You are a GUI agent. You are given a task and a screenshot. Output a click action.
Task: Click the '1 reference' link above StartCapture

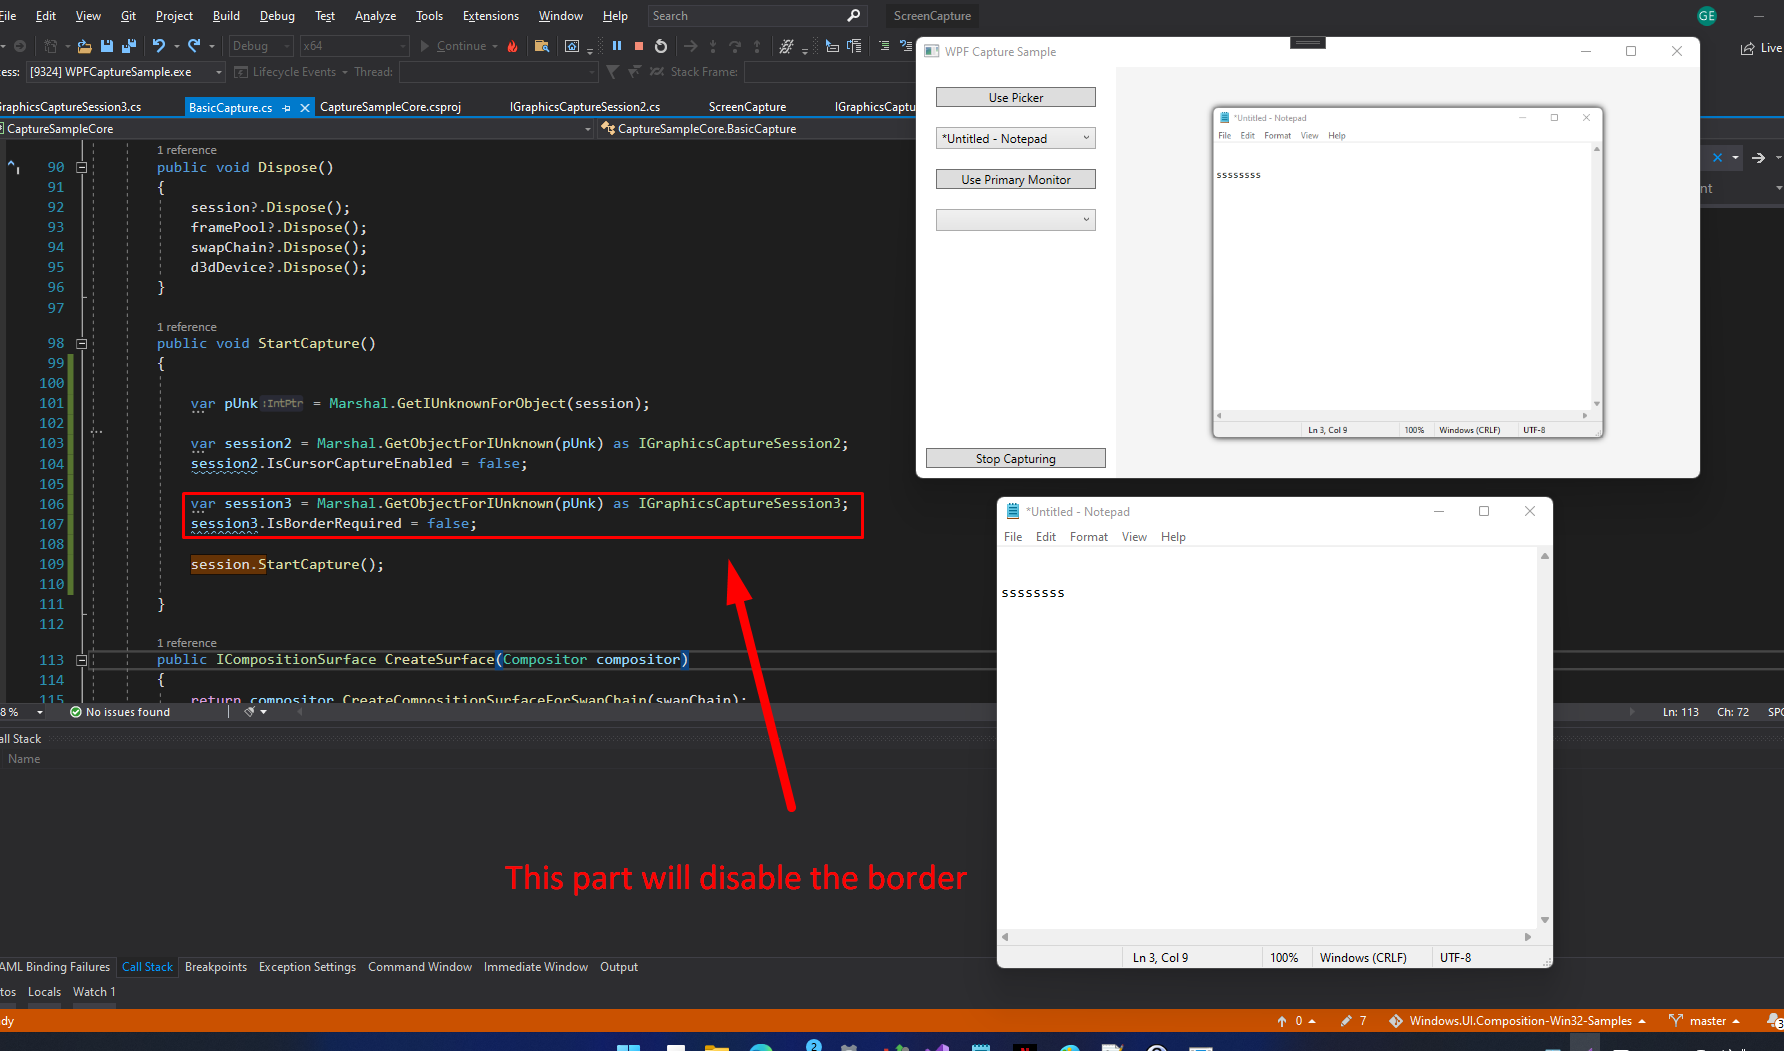(x=187, y=327)
